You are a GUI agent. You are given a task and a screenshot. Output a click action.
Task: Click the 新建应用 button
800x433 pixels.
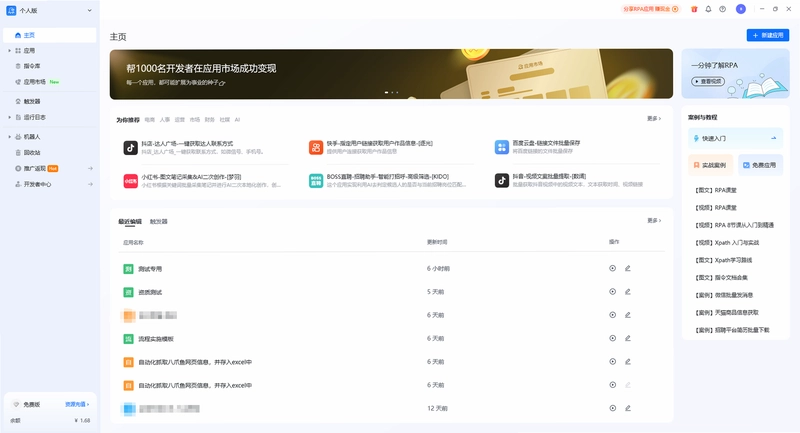(768, 35)
